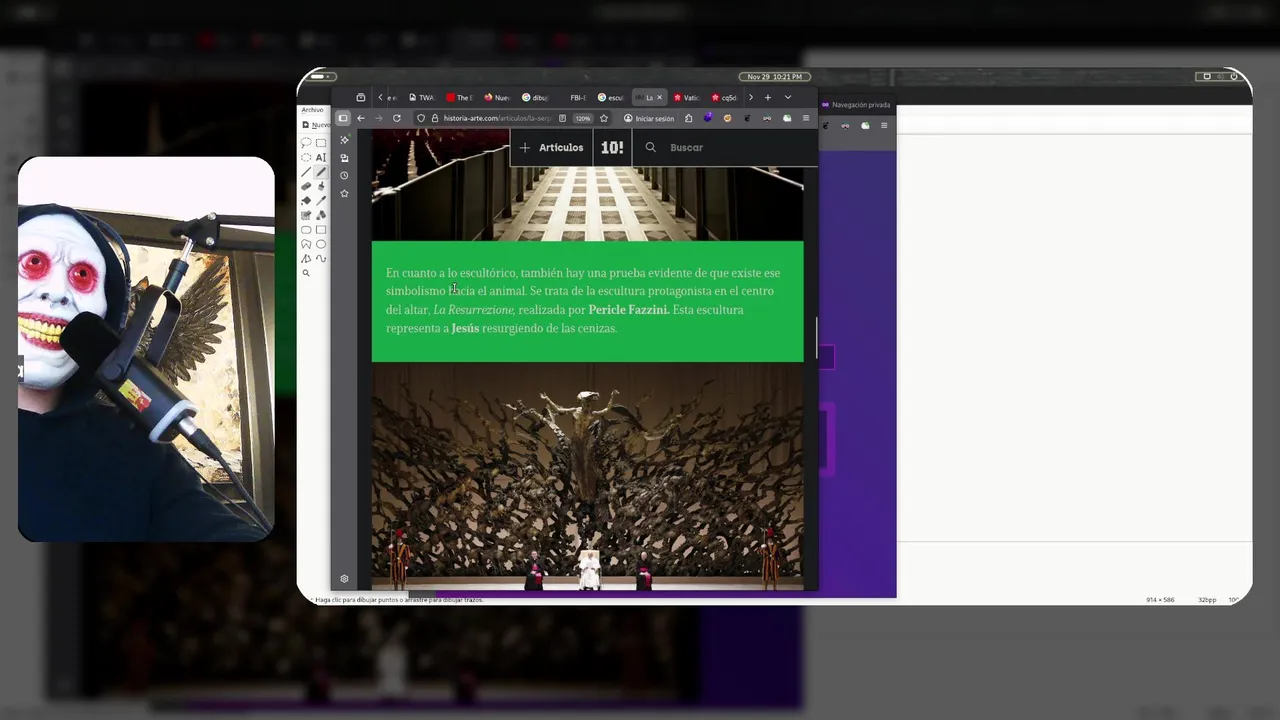Toggle the Firefox sidebar button
This screenshot has height=720, width=1280.
click(x=343, y=118)
